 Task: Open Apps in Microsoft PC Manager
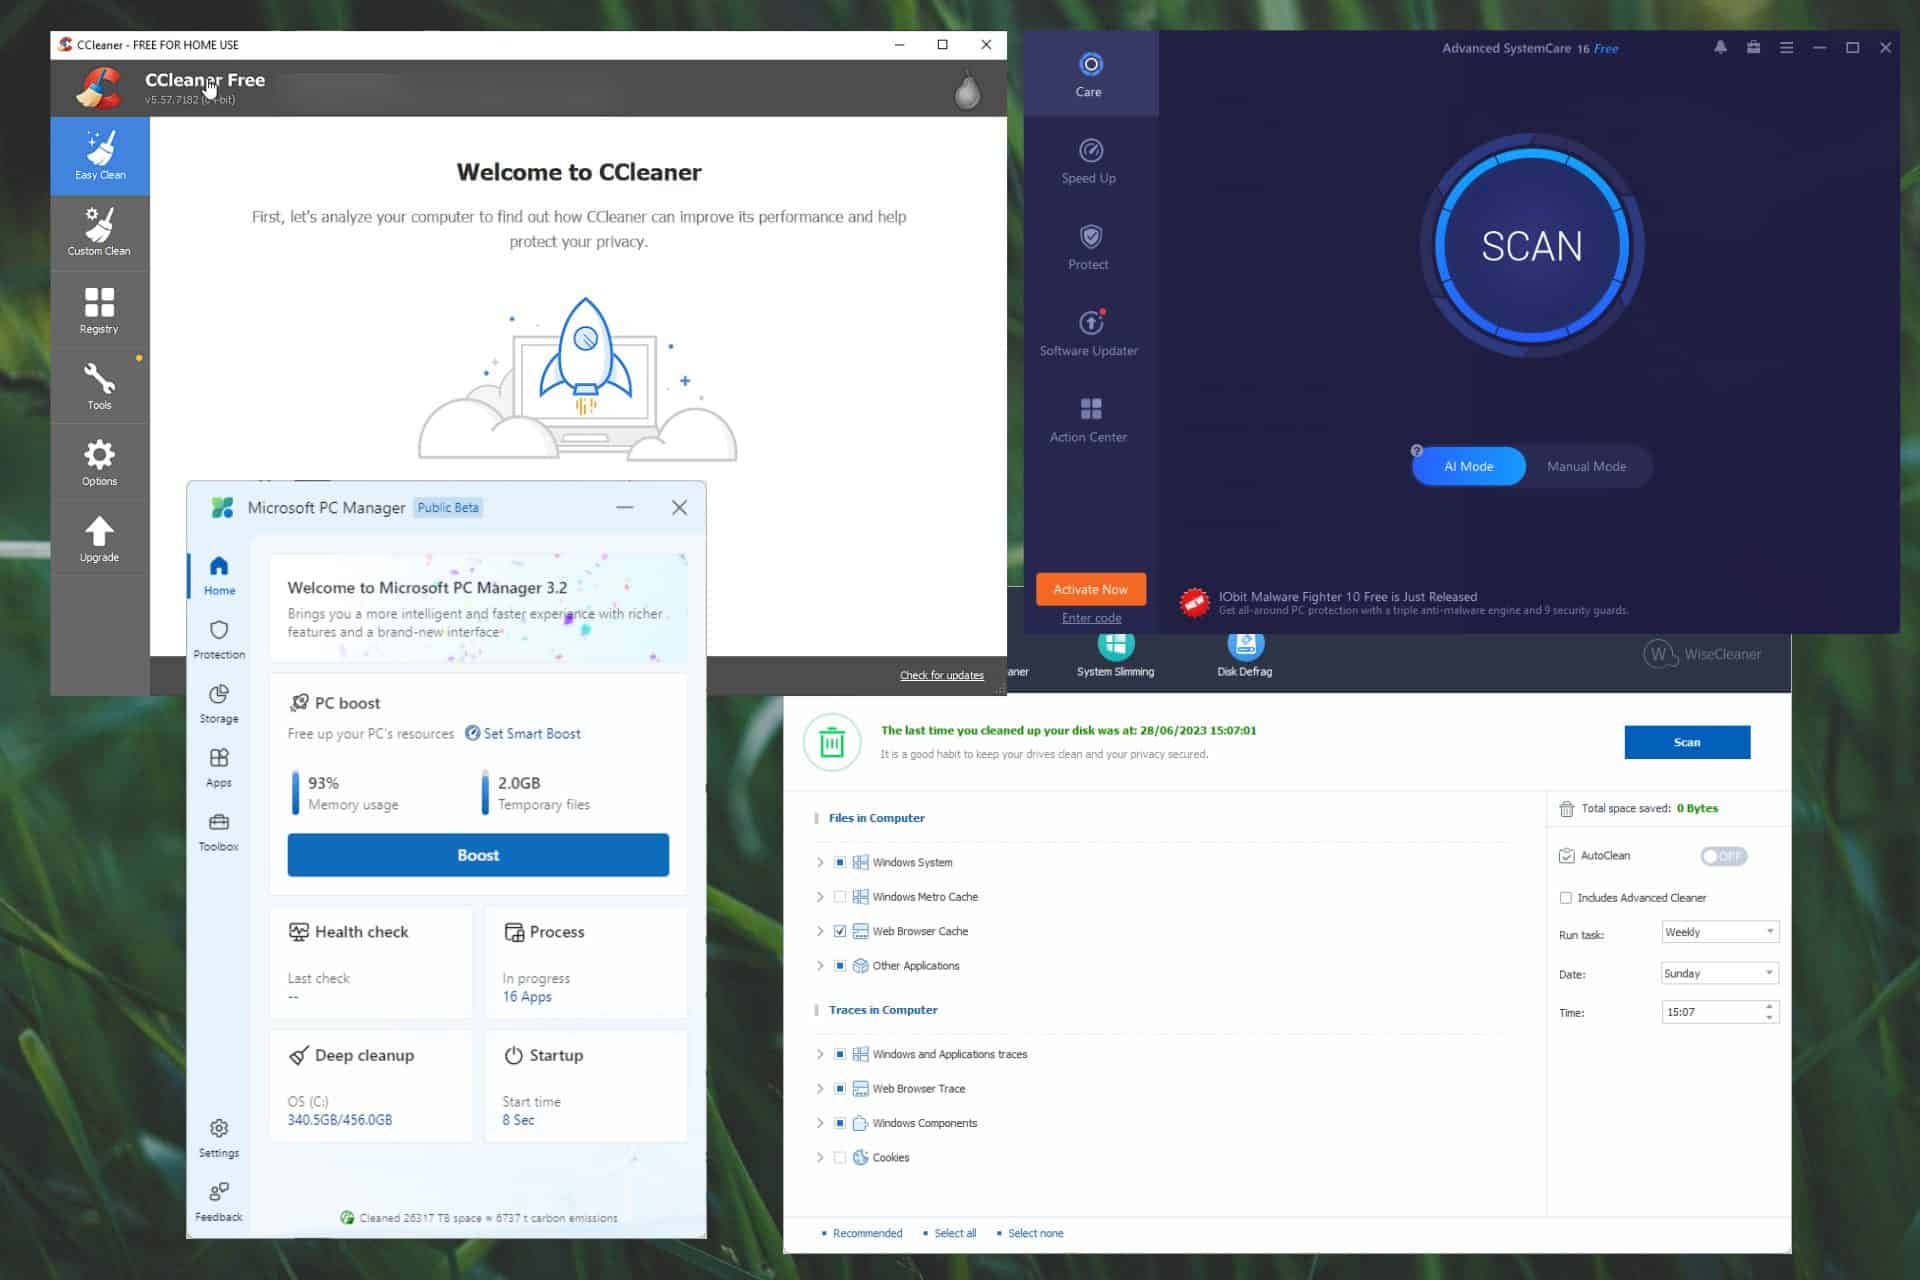[x=219, y=767]
